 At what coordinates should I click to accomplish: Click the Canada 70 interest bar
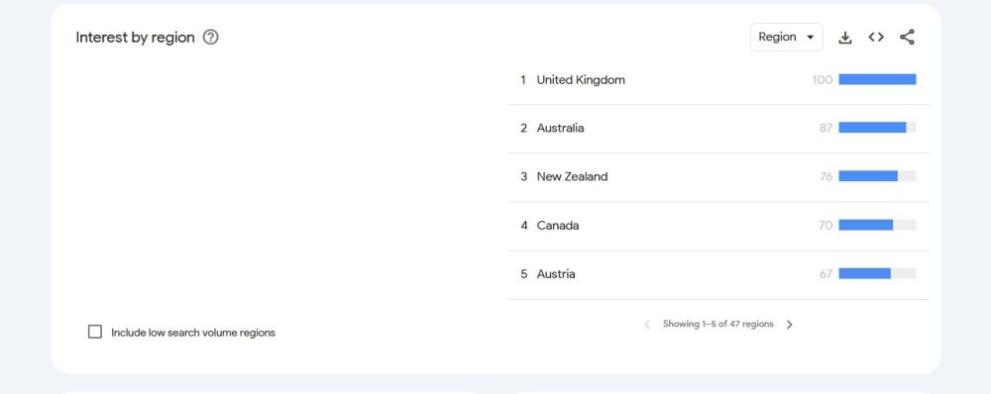tap(877, 225)
